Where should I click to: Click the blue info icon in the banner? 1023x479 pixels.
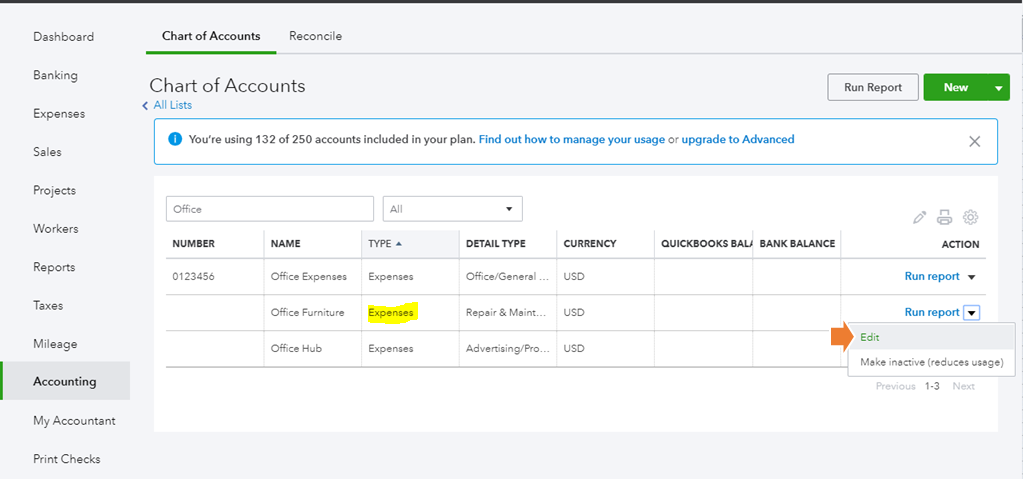point(175,139)
